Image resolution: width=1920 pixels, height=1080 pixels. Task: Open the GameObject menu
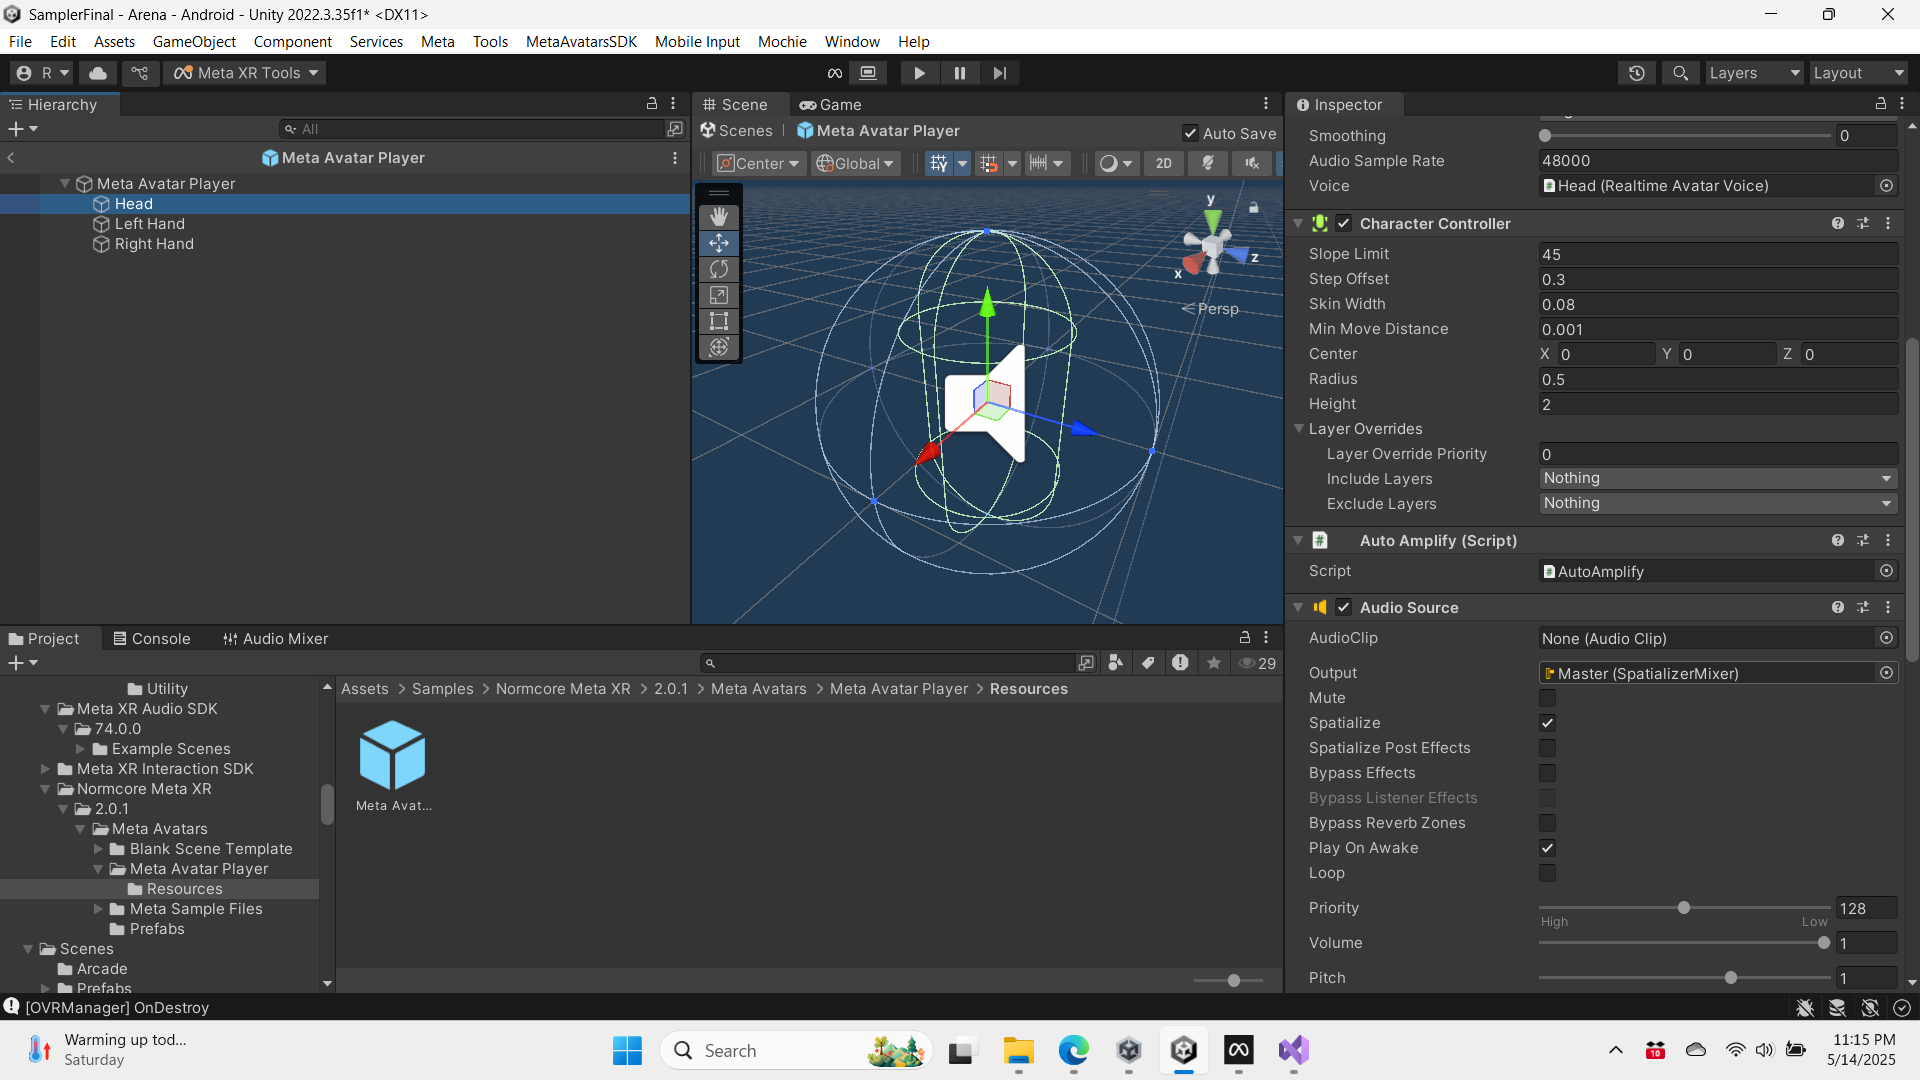click(194, 42)
